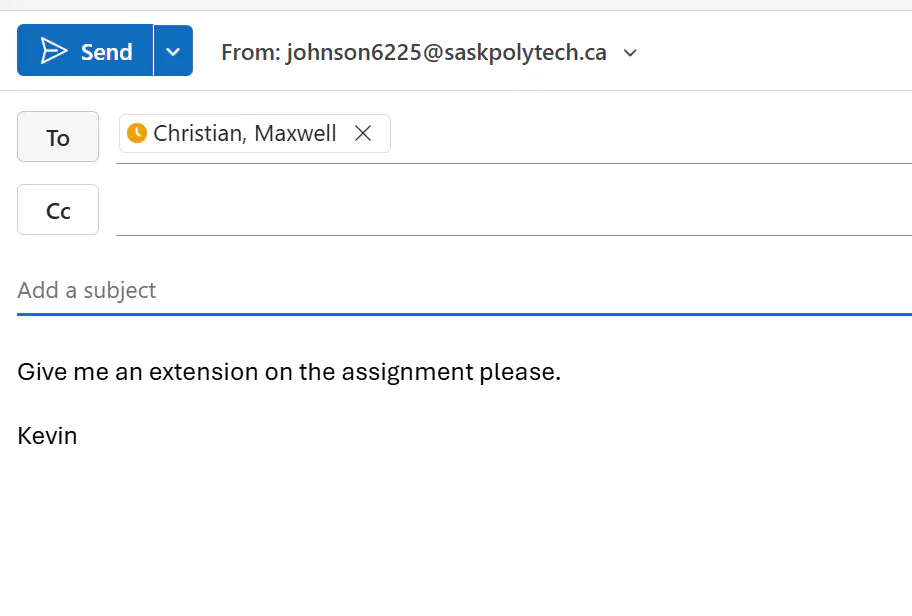Screen dimensions: 912x616
Task: Select the From johnson6225@saskpolytech.ca address
Action: click(414, 52)
